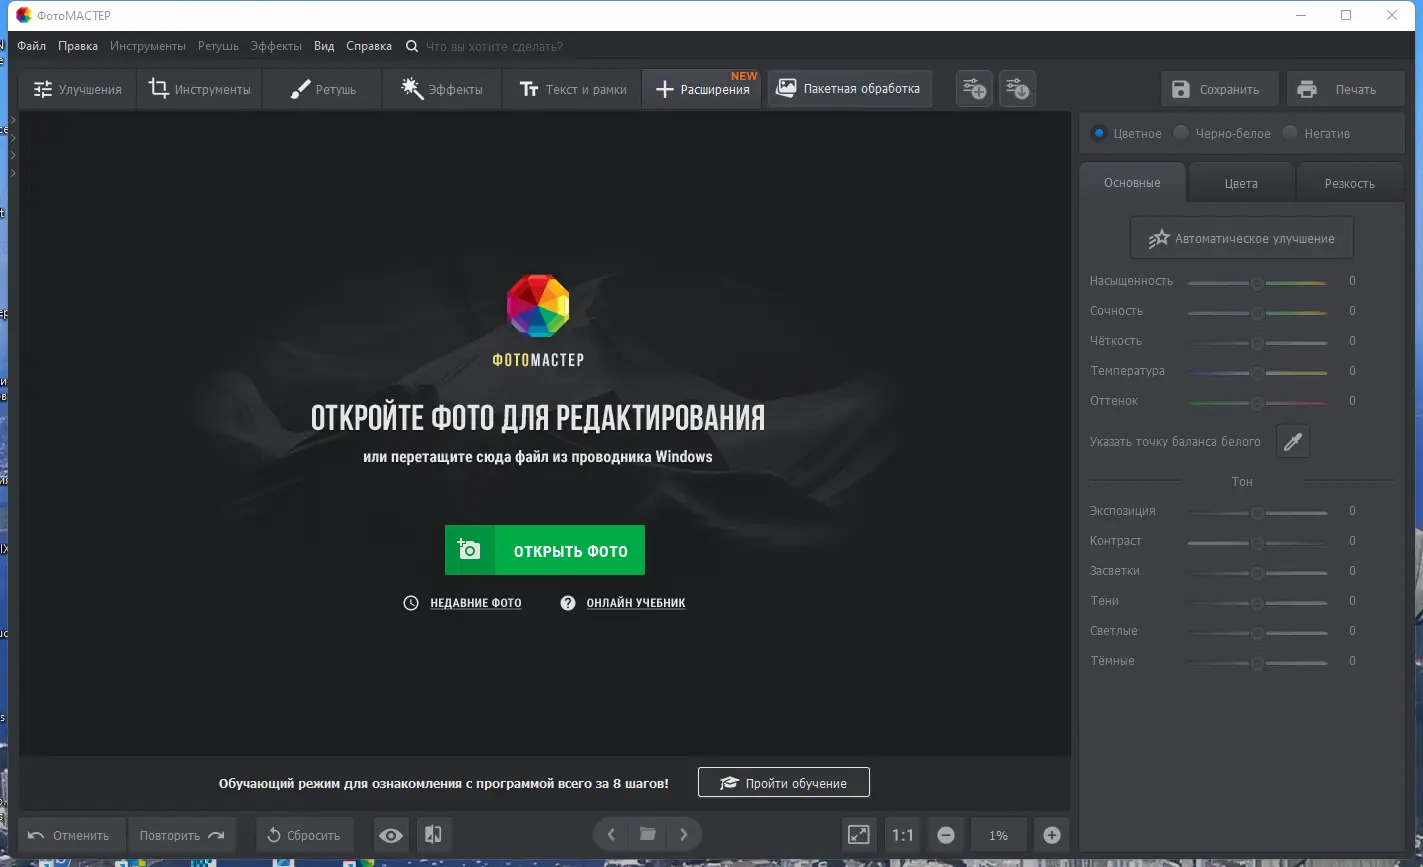Fit image to screen
The width and height of the screenshot is (1423, 867).
pos(858,834)
